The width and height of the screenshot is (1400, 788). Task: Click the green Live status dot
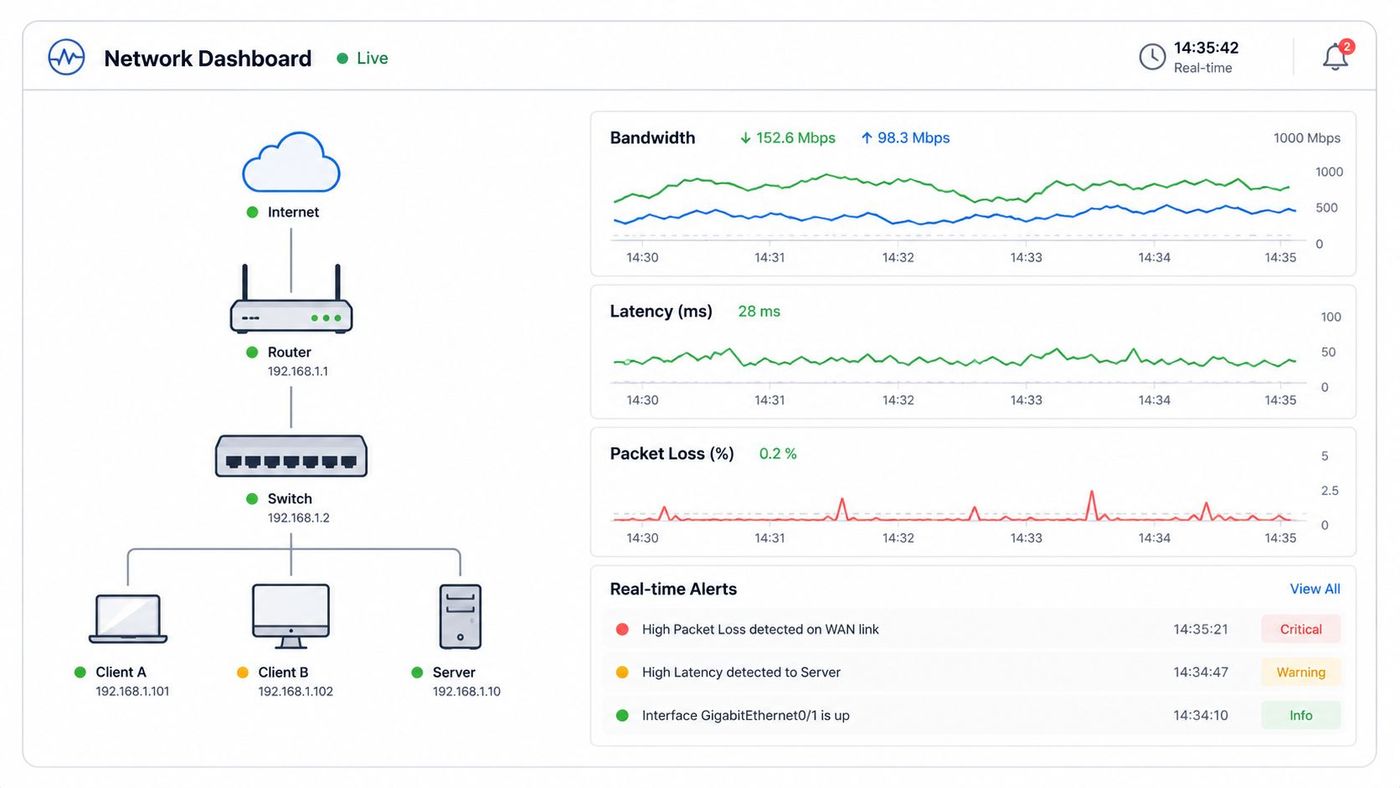tap(343, 58)
